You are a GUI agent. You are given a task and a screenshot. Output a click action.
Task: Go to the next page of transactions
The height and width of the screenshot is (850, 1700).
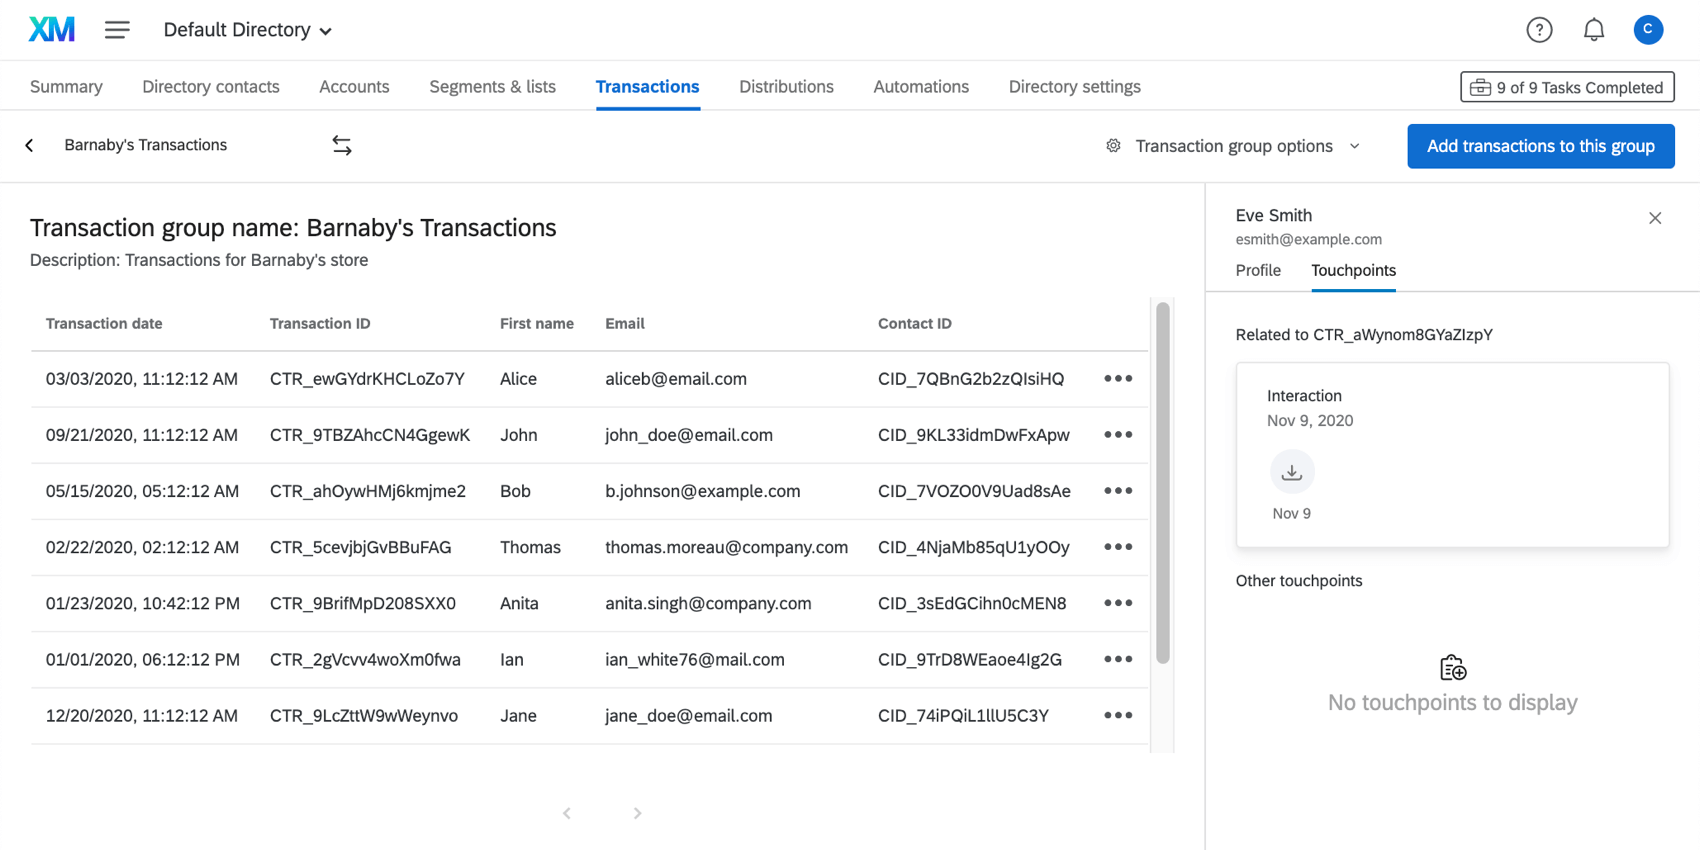coord(637,813)
